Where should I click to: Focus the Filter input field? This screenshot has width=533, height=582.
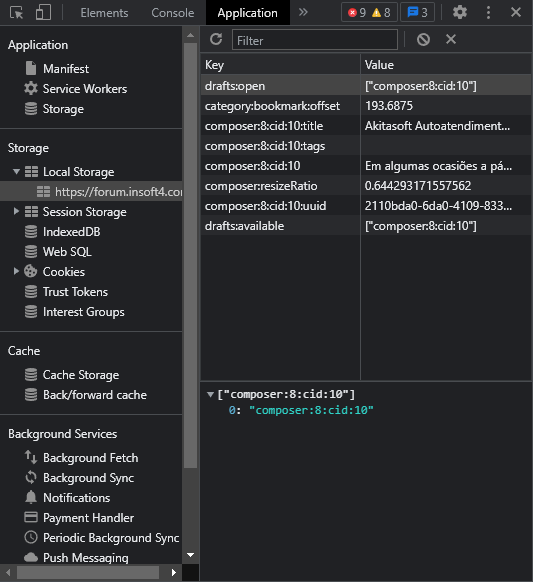pyautogui.click(x=315, y=40)
